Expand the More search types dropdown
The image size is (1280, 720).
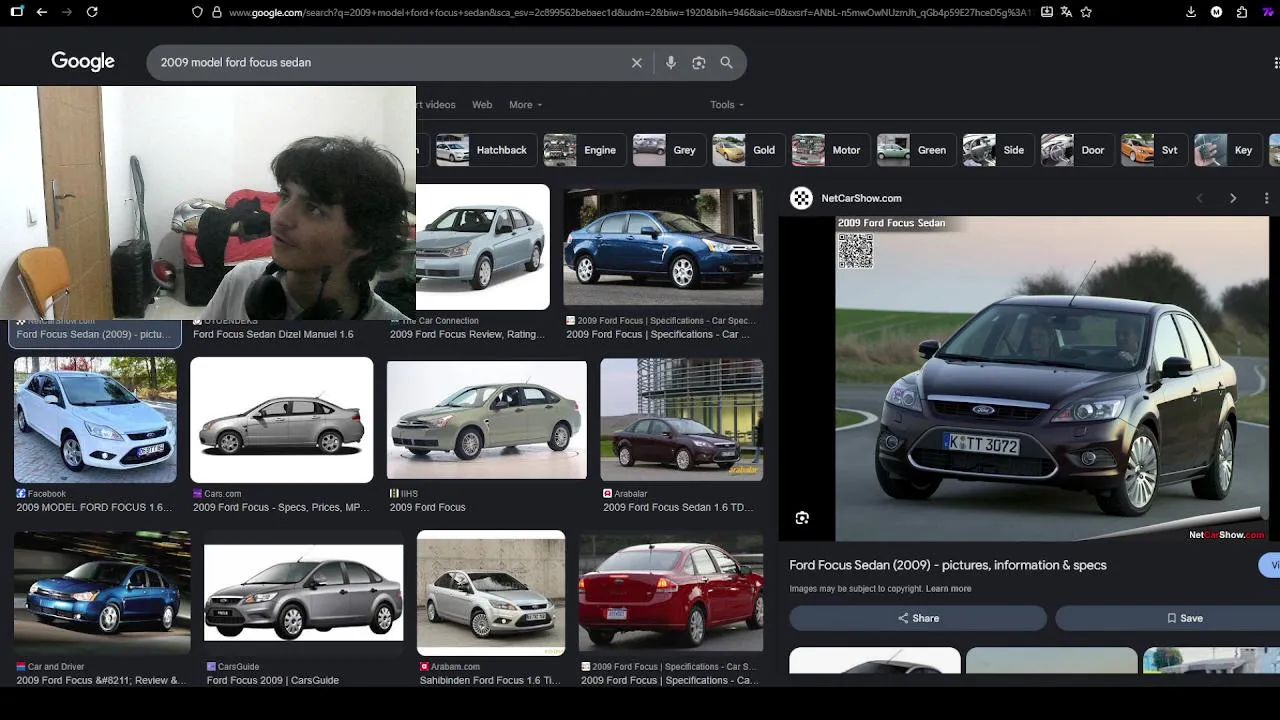(525, 104)
